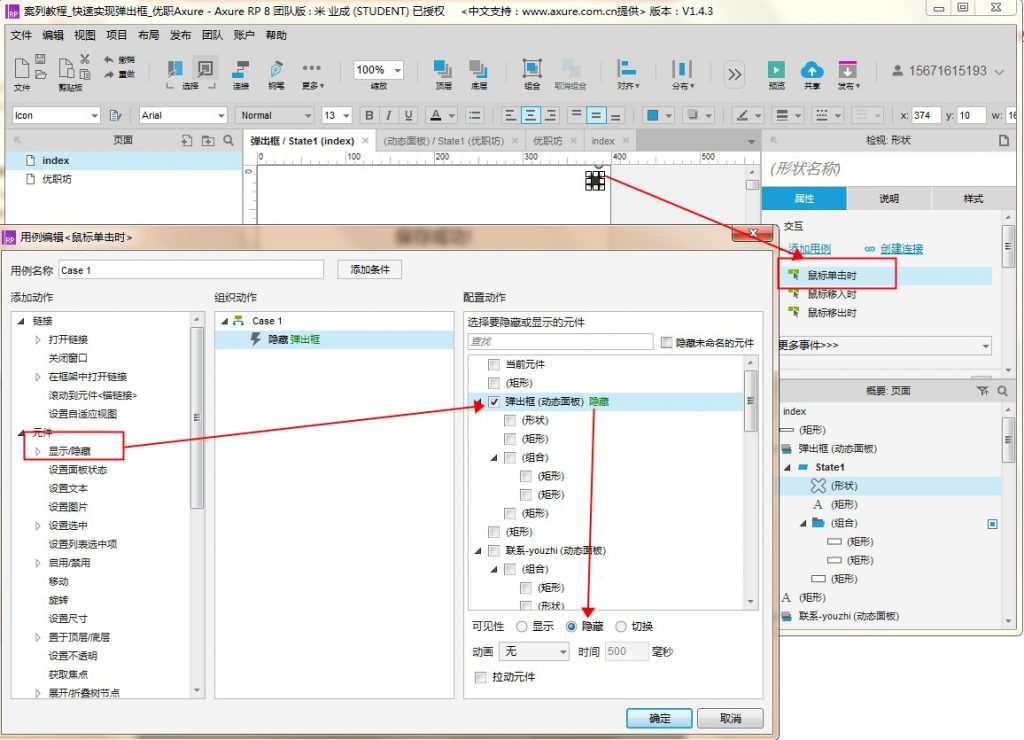1024x740 pixels.
Task: Click the 确定 button
Action: pos(659,718)
